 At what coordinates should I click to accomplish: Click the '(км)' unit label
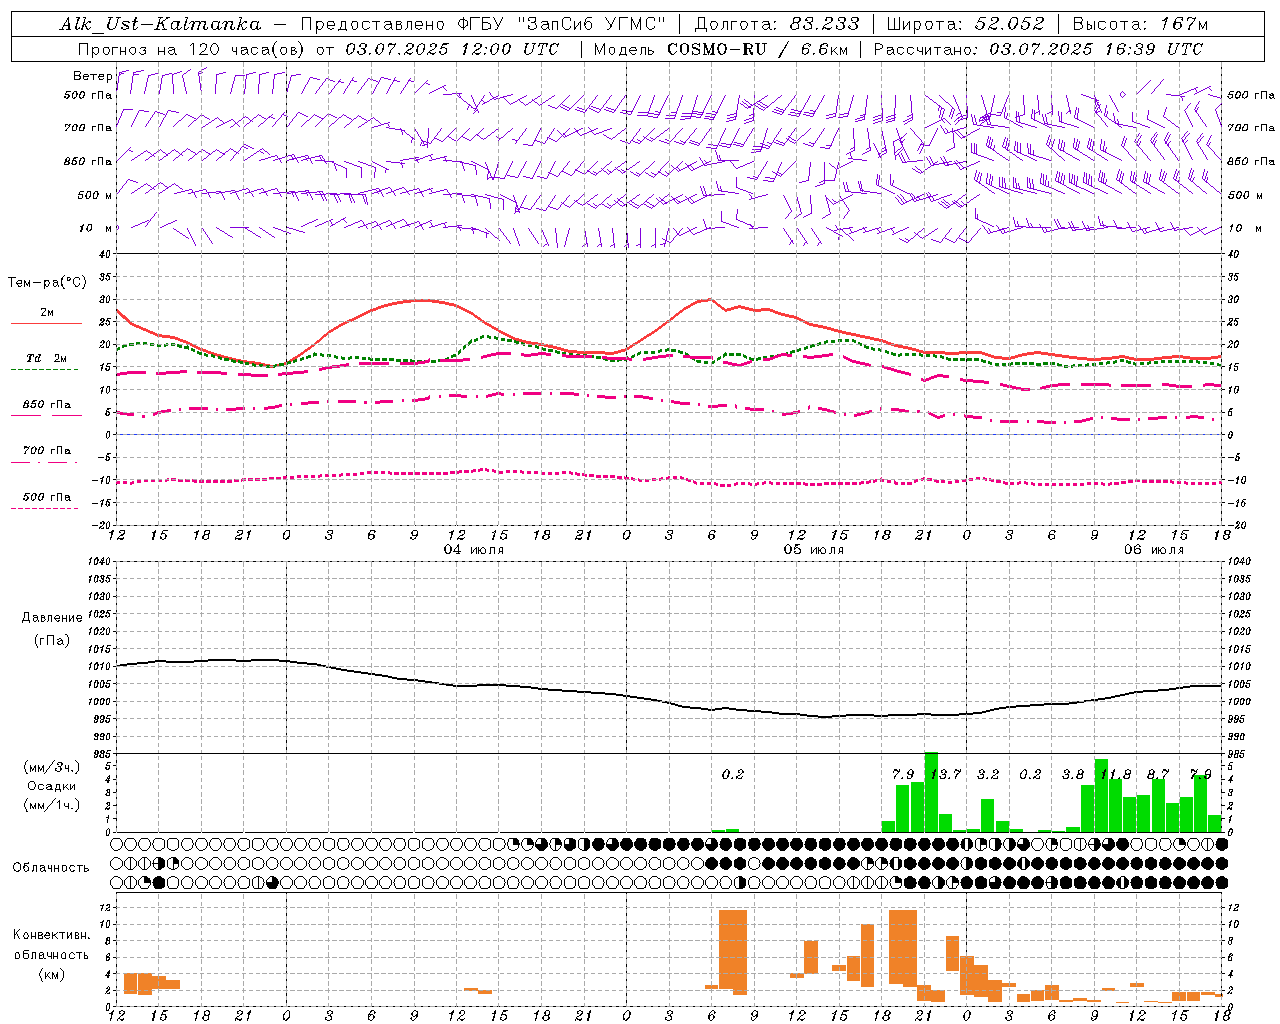52,974
